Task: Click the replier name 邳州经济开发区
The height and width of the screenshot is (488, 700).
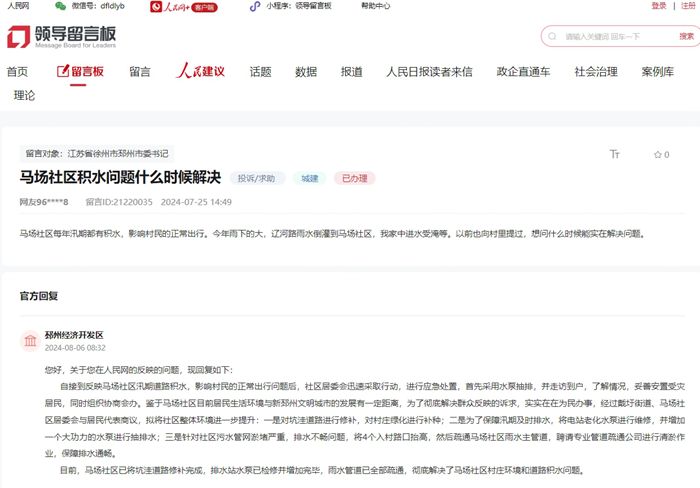Action: tap(74, 335)
